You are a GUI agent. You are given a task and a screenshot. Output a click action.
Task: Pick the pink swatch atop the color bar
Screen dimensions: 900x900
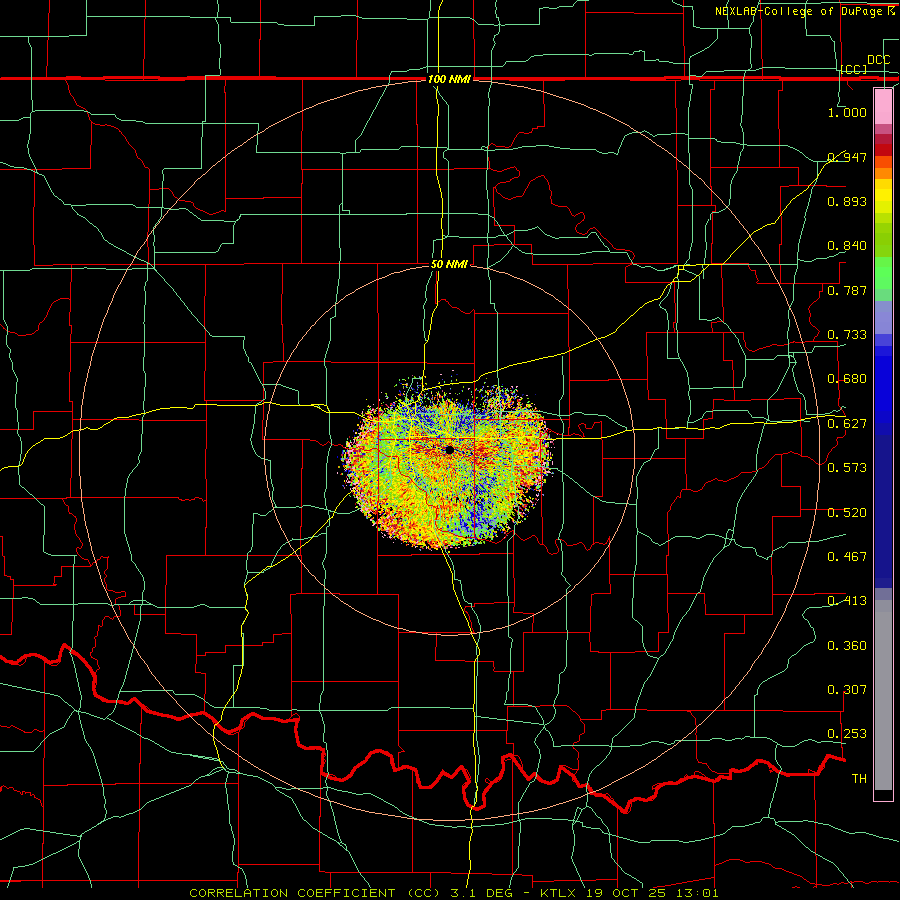tap(883, 106)
